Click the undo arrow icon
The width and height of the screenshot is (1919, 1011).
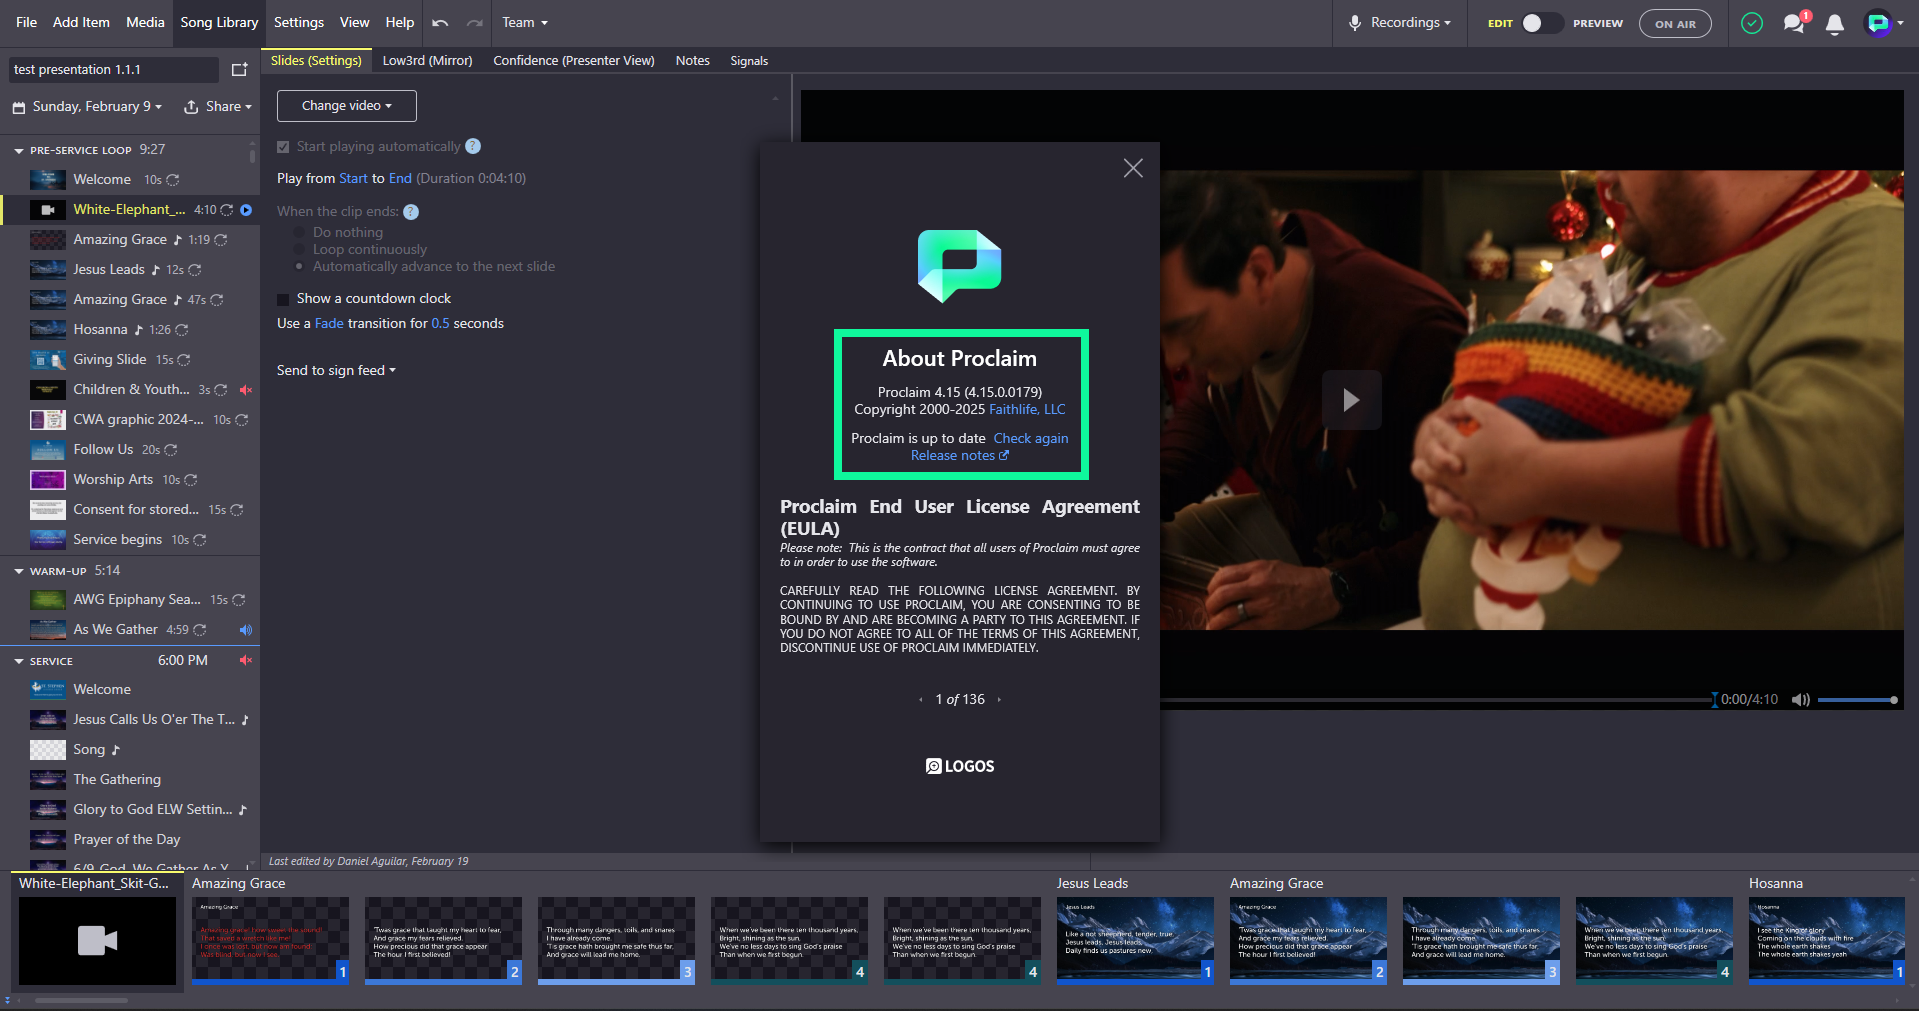click(440, 23)
